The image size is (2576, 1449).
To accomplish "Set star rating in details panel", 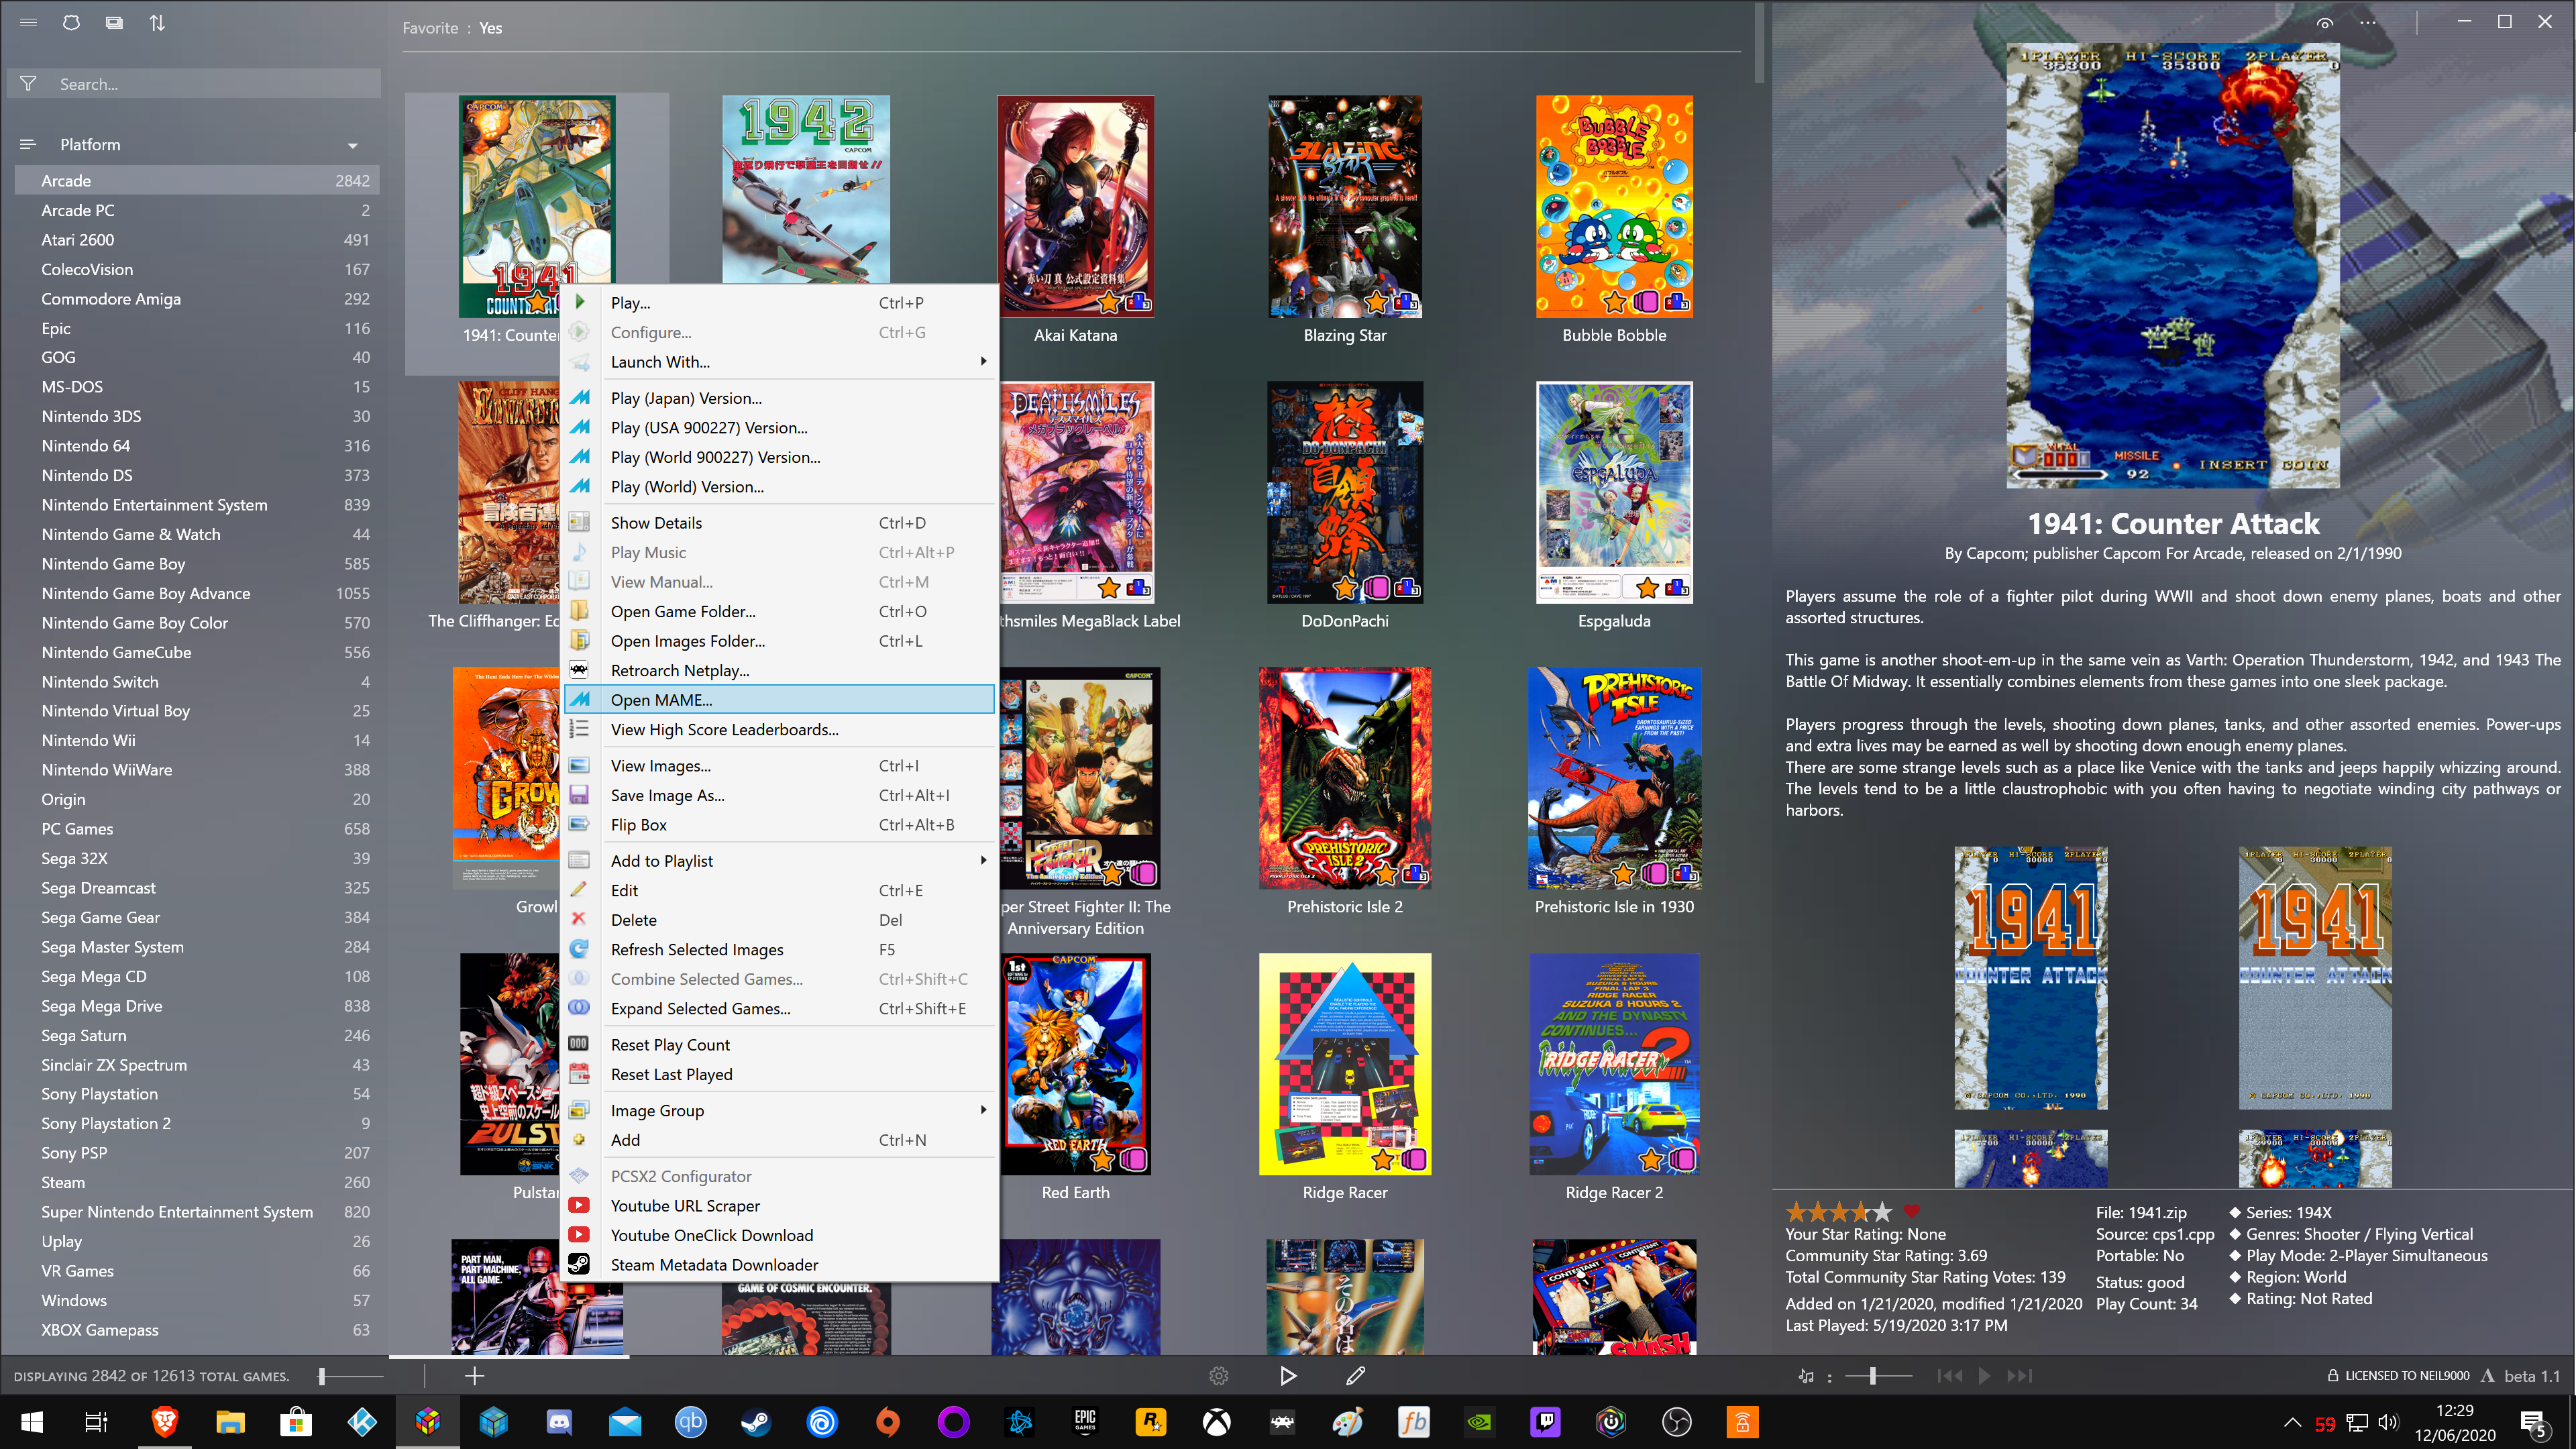I will coord(1838,1211).
